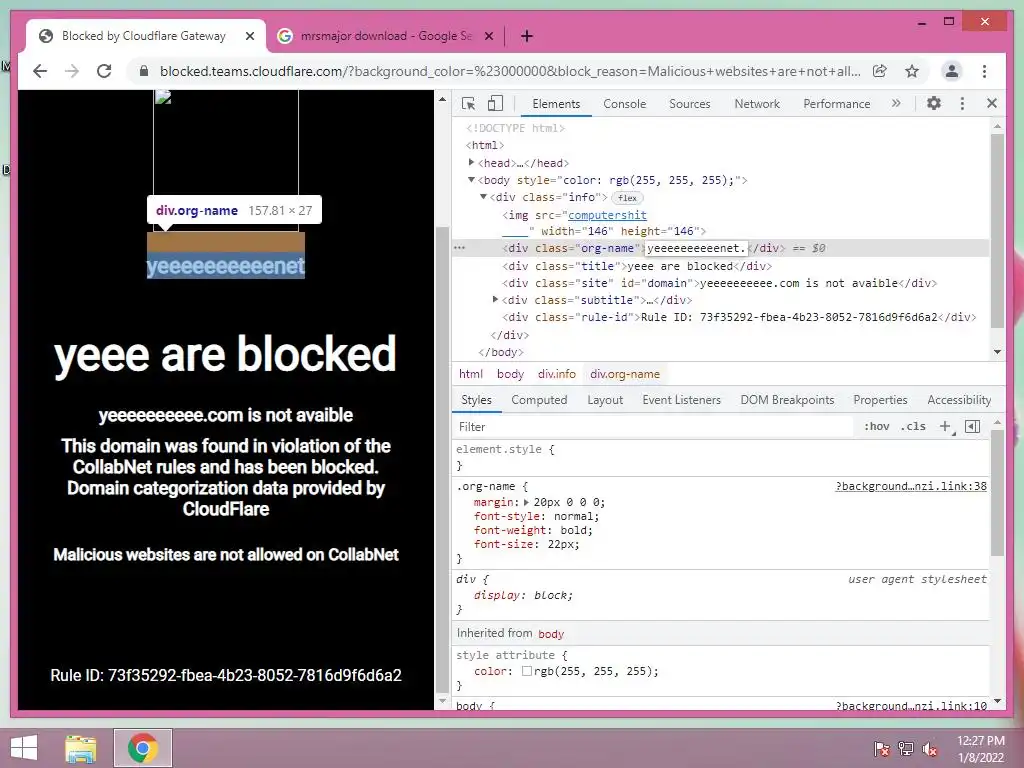Click the div.info breadcrumb
Screen dimensions: 1024x768
(x=557, y=374)
